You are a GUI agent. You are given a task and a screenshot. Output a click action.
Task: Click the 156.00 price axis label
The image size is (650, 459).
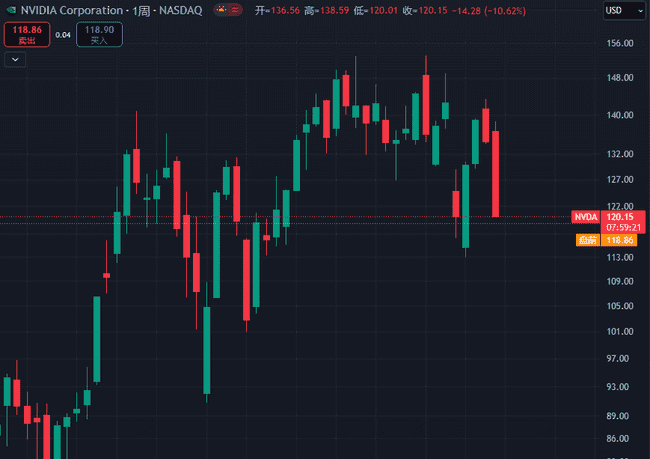(620, 43)
